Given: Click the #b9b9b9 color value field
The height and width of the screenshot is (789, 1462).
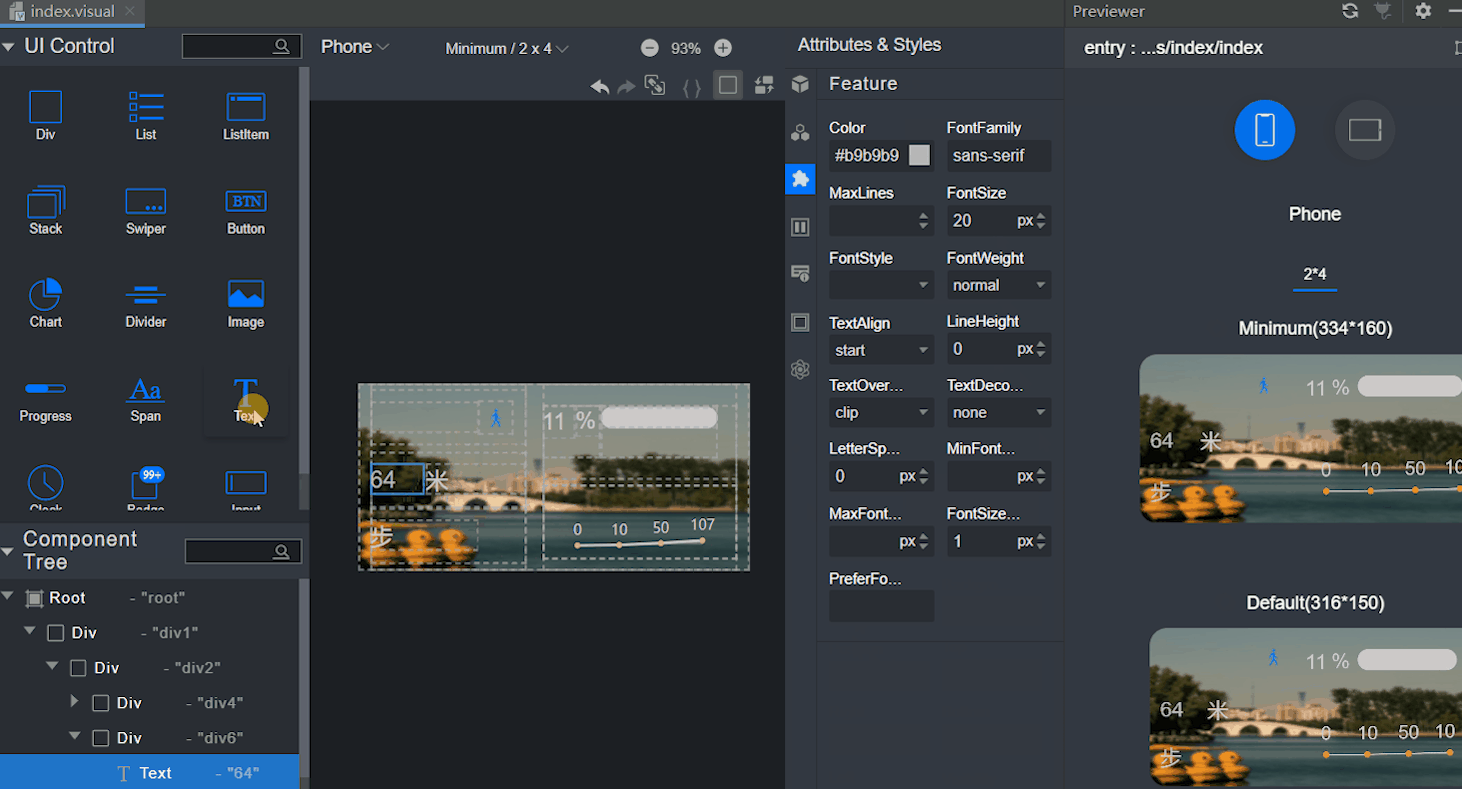Looking at the screenshot, I should click(x=866, y=155).
